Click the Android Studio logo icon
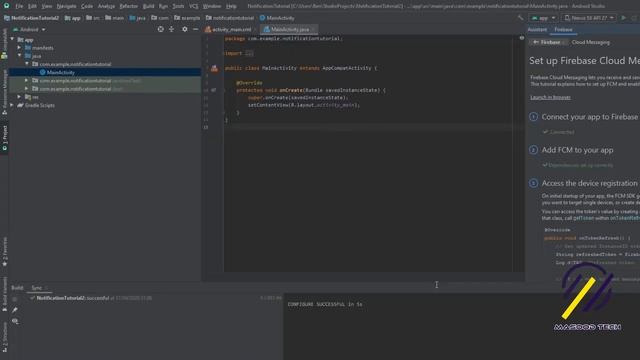This screenshot has width=640, height=360. tap(6, 6)
